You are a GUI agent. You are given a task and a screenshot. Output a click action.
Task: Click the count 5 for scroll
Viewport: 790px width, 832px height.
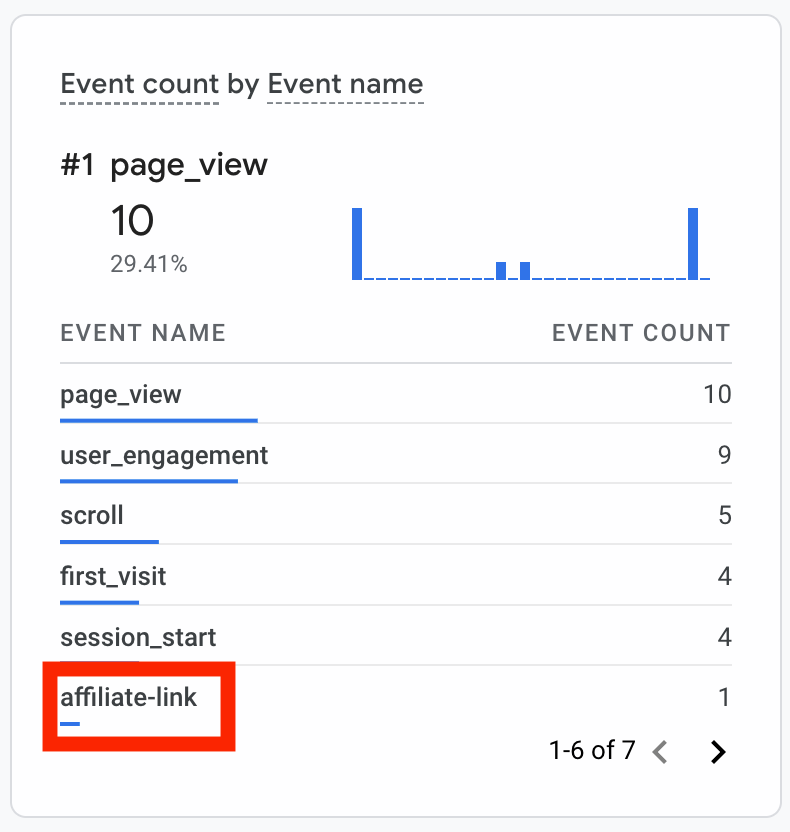(x=725, y=515)
